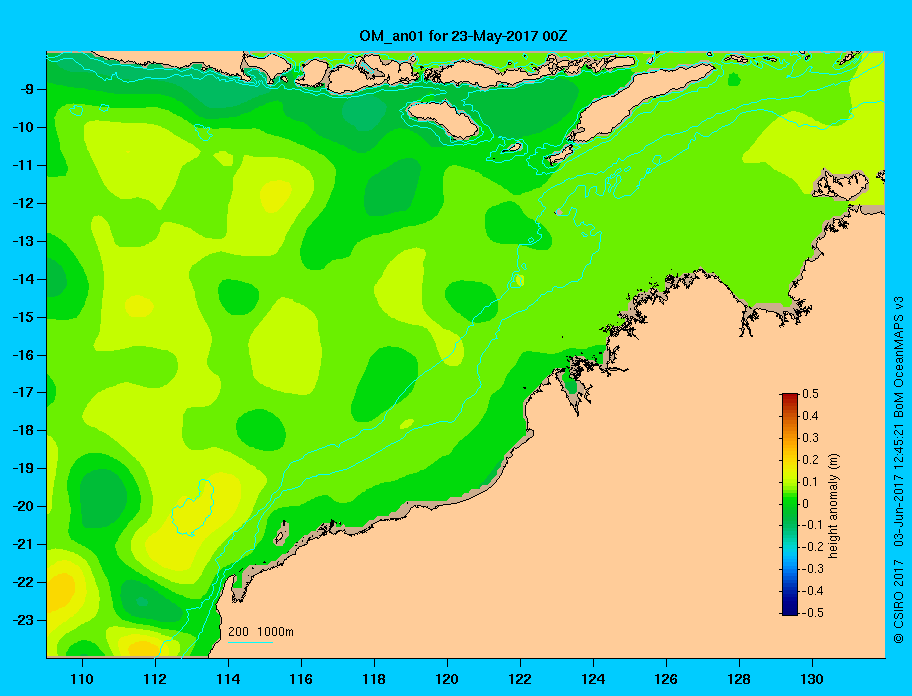Click longitude axis label 114
The width and height of the screenshot is (912, 696).
tap(228, 679)
